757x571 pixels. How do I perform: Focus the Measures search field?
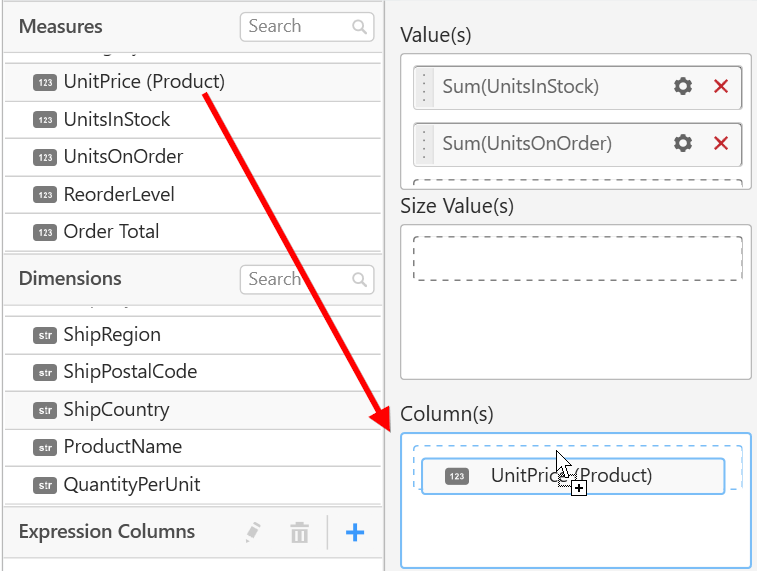(x=295, y=27)
